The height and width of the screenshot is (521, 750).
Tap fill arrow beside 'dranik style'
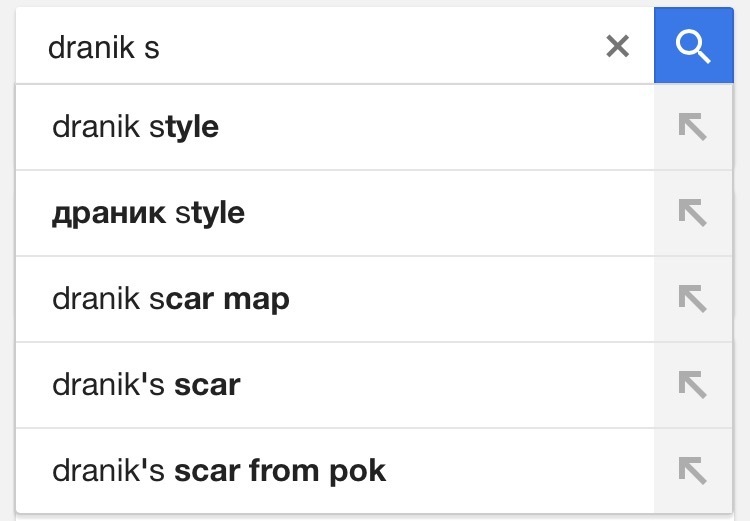(x=692, y=127)
